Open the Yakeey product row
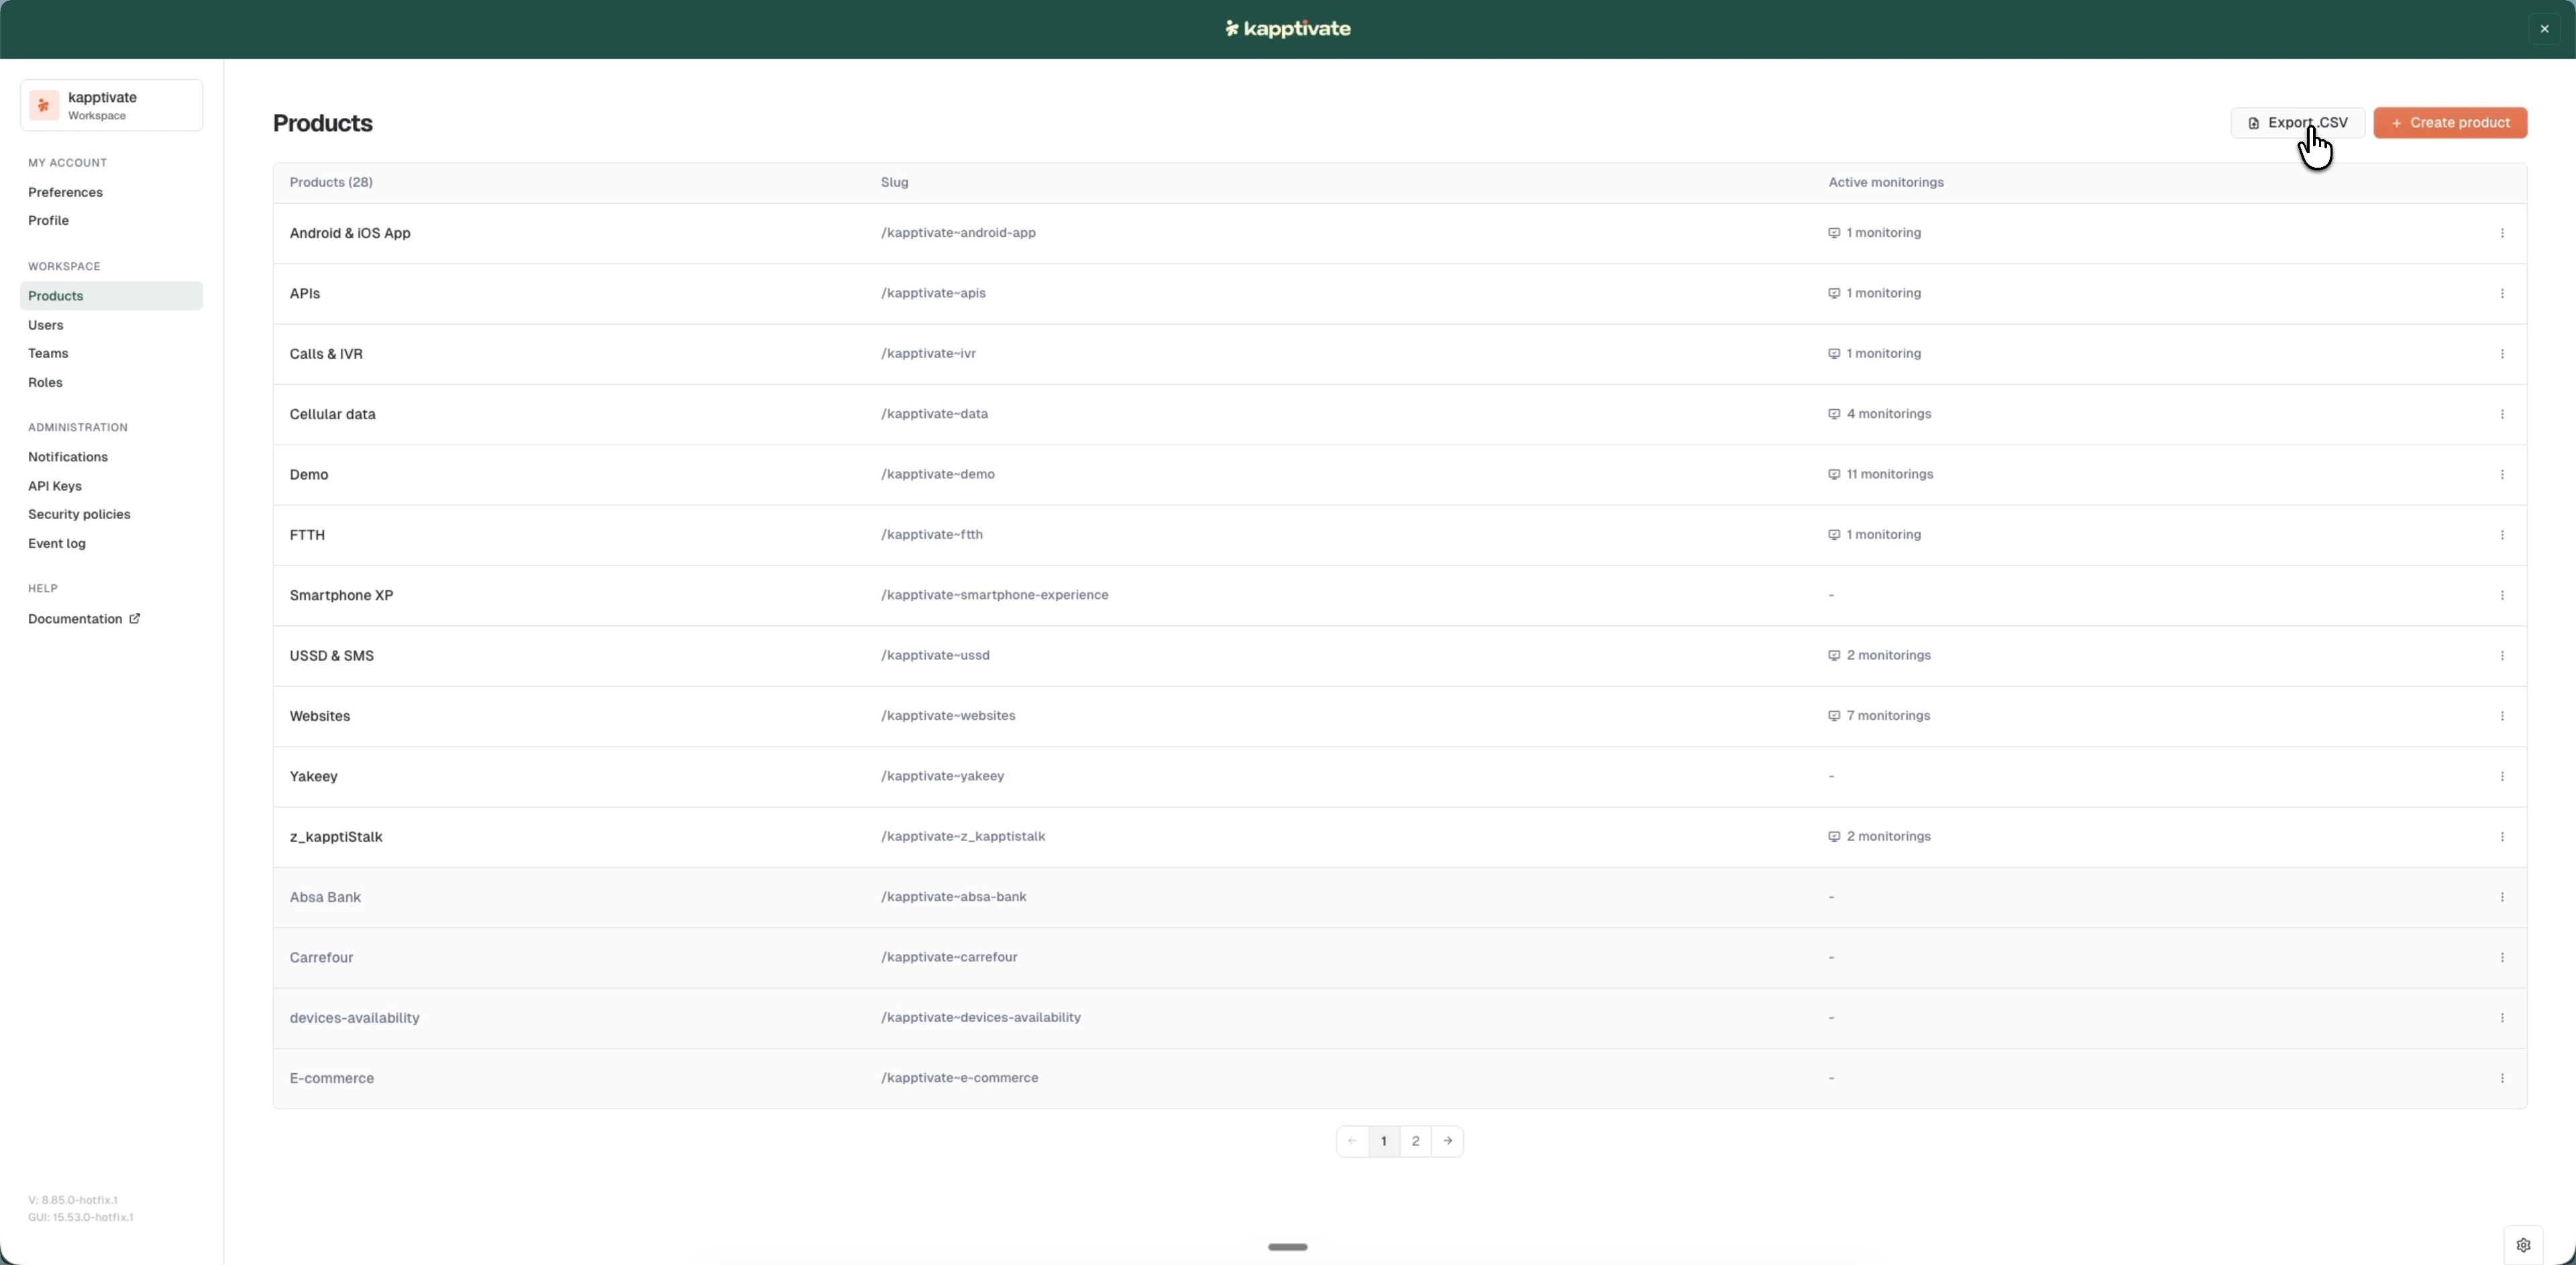2576x1265 pixels. point(1399,776)
